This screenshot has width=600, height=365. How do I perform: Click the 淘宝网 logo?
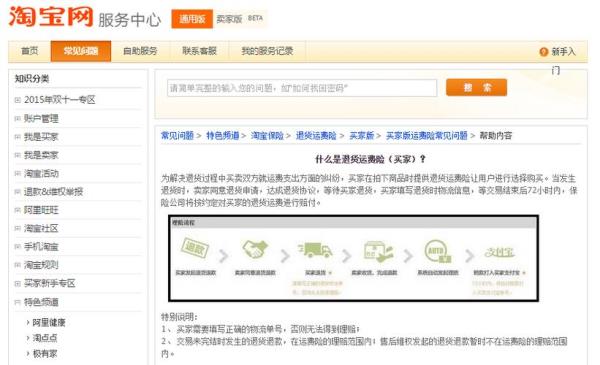click(x=51, y=16)
